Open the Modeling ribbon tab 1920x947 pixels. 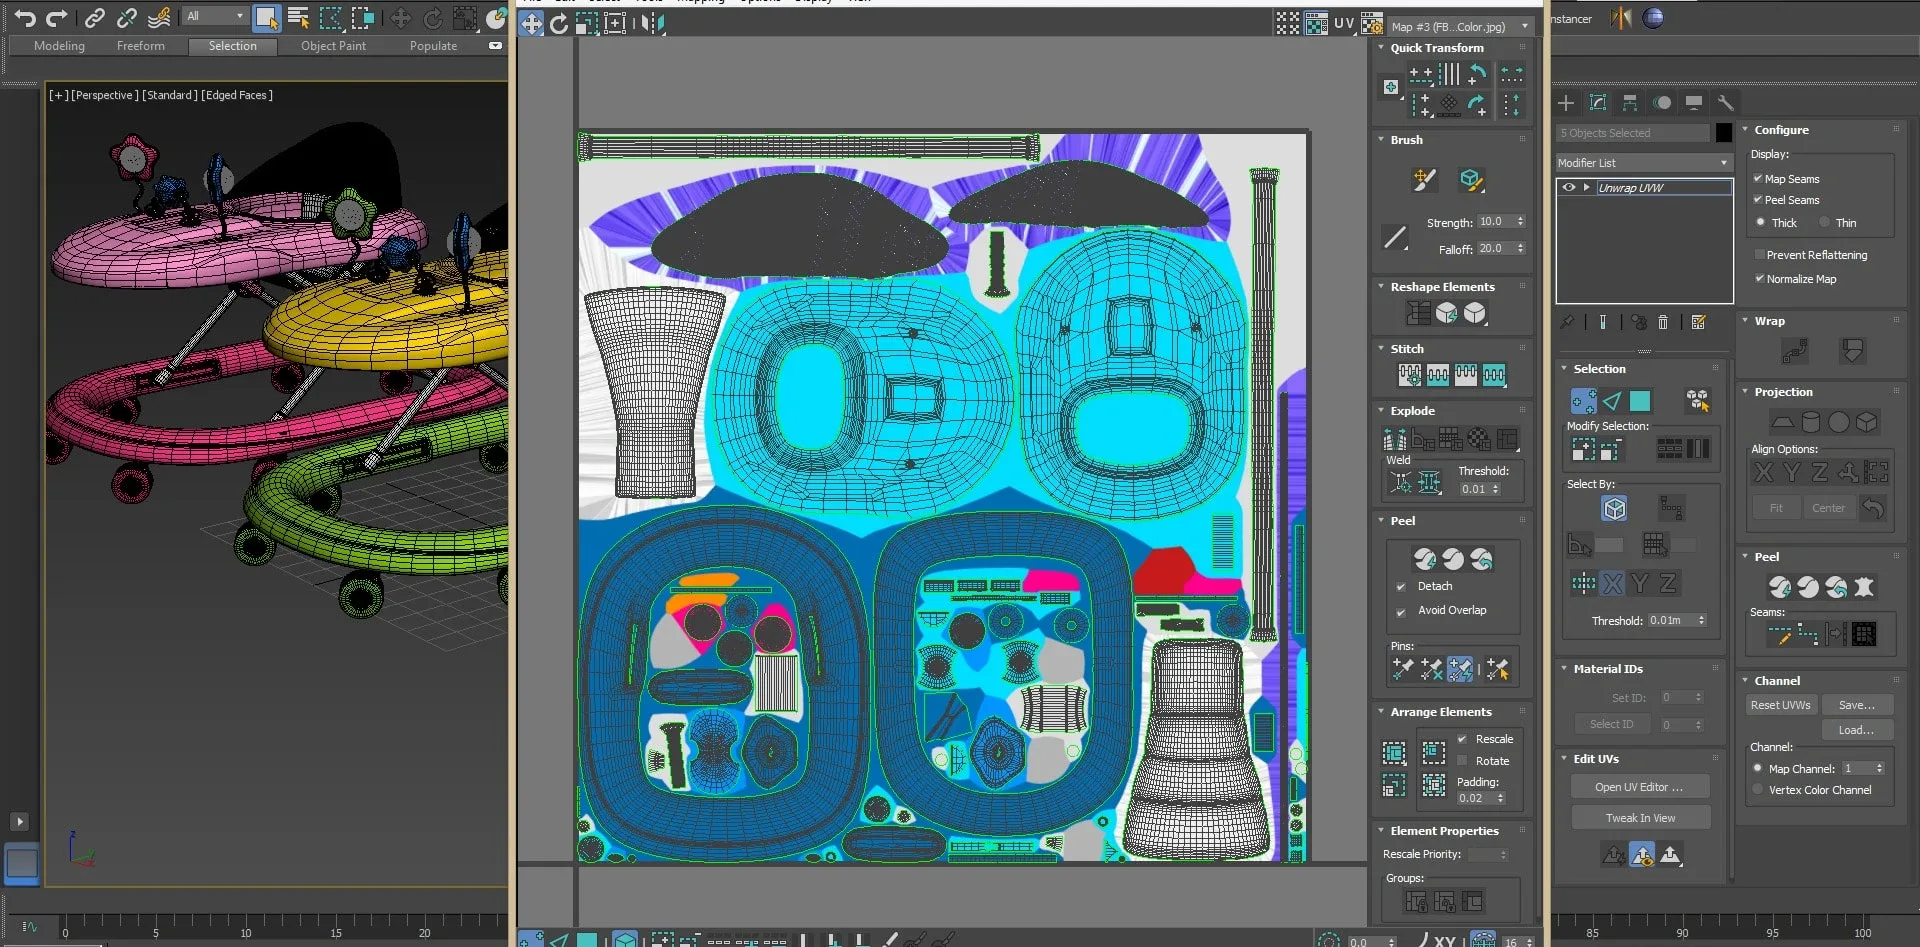pyautogui.click(x=59, y=46)
